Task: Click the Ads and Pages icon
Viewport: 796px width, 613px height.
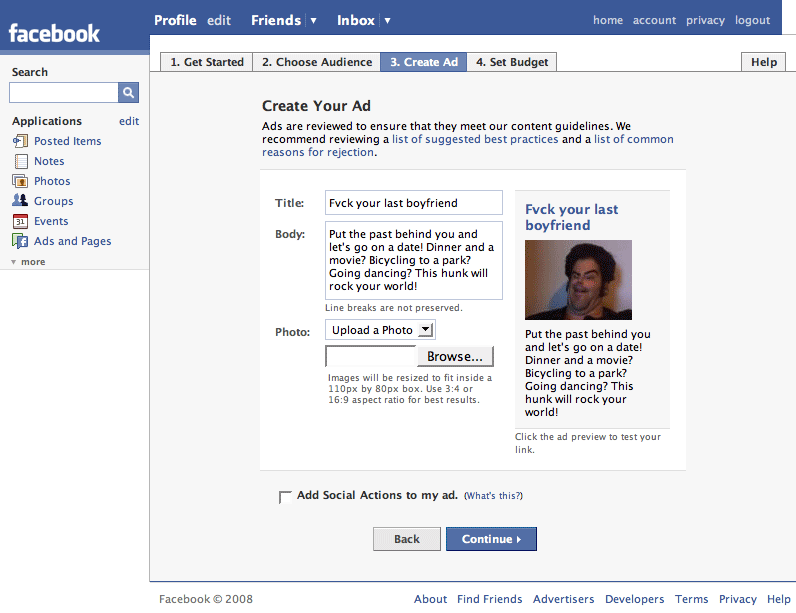Action: pos(20,241)
